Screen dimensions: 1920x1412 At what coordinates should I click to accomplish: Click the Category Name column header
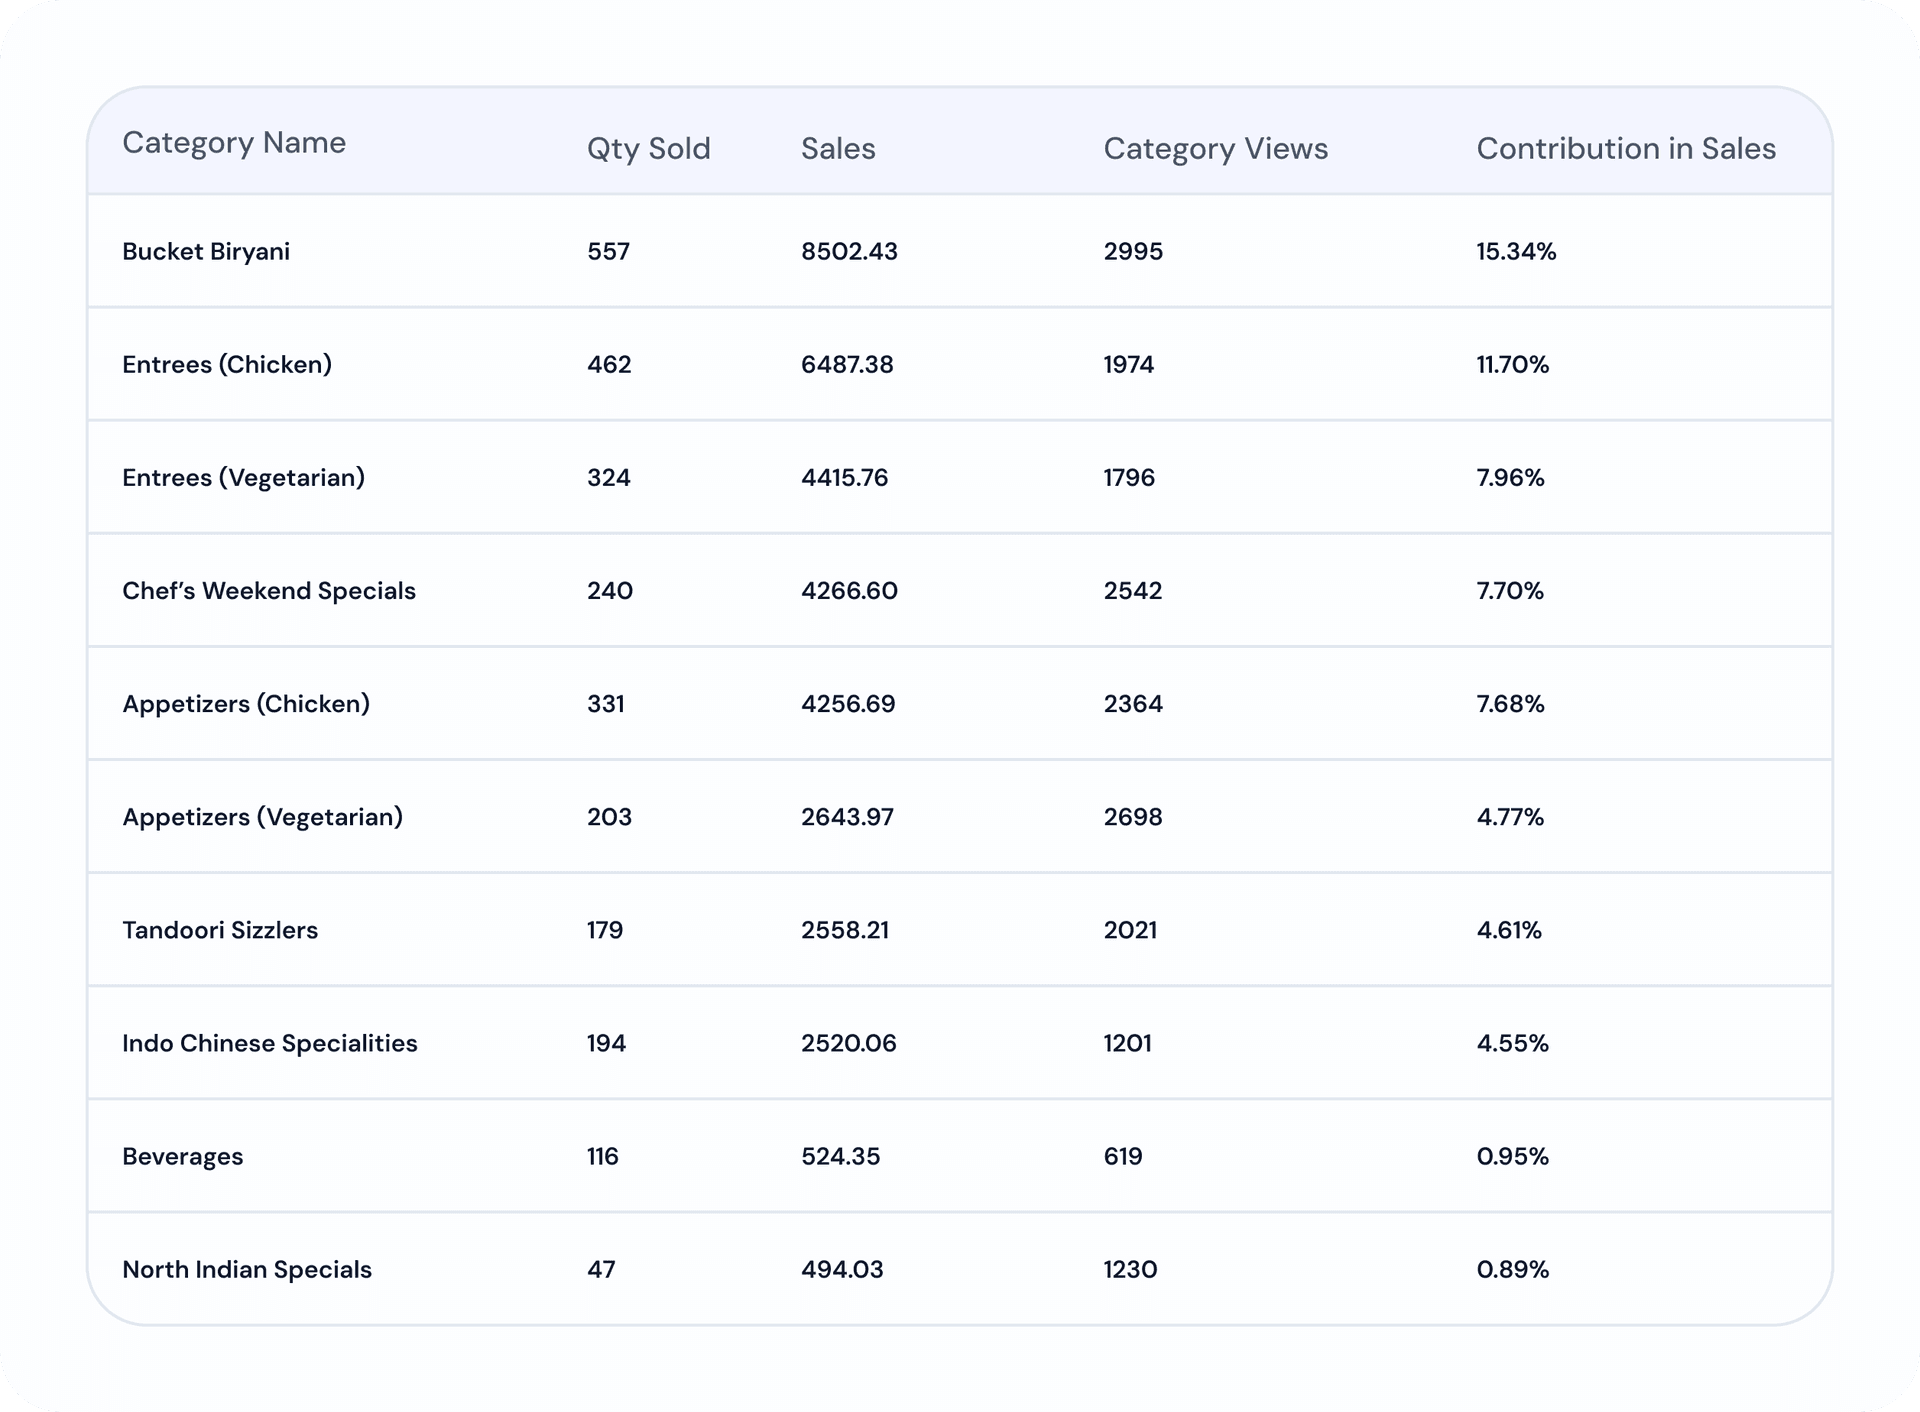[x=234, y=143]
